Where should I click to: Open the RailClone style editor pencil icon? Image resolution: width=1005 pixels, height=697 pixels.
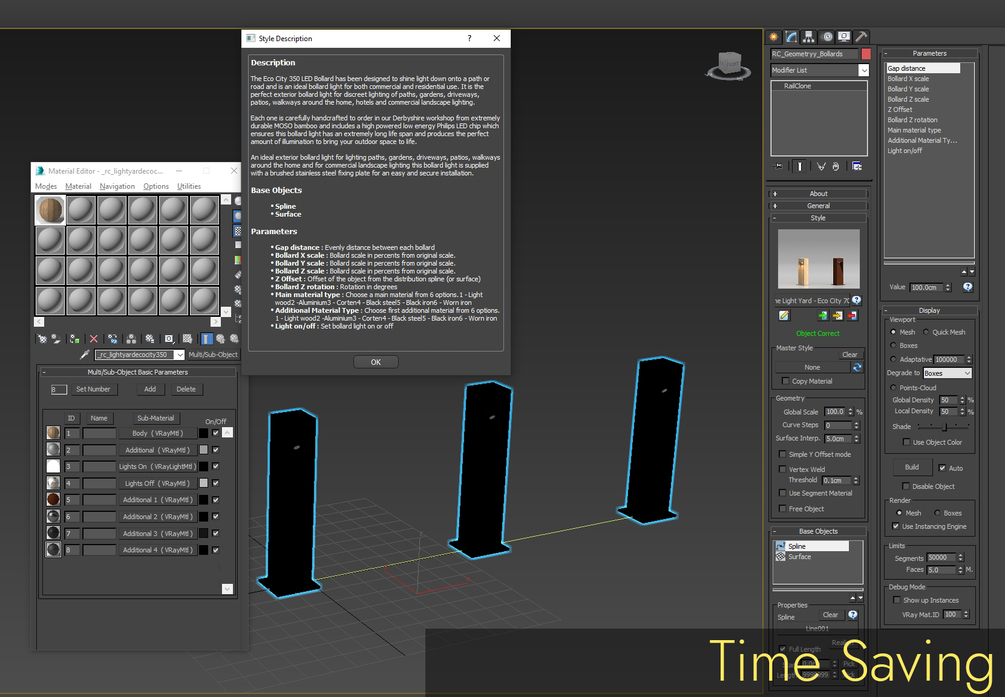coord(784,315)
